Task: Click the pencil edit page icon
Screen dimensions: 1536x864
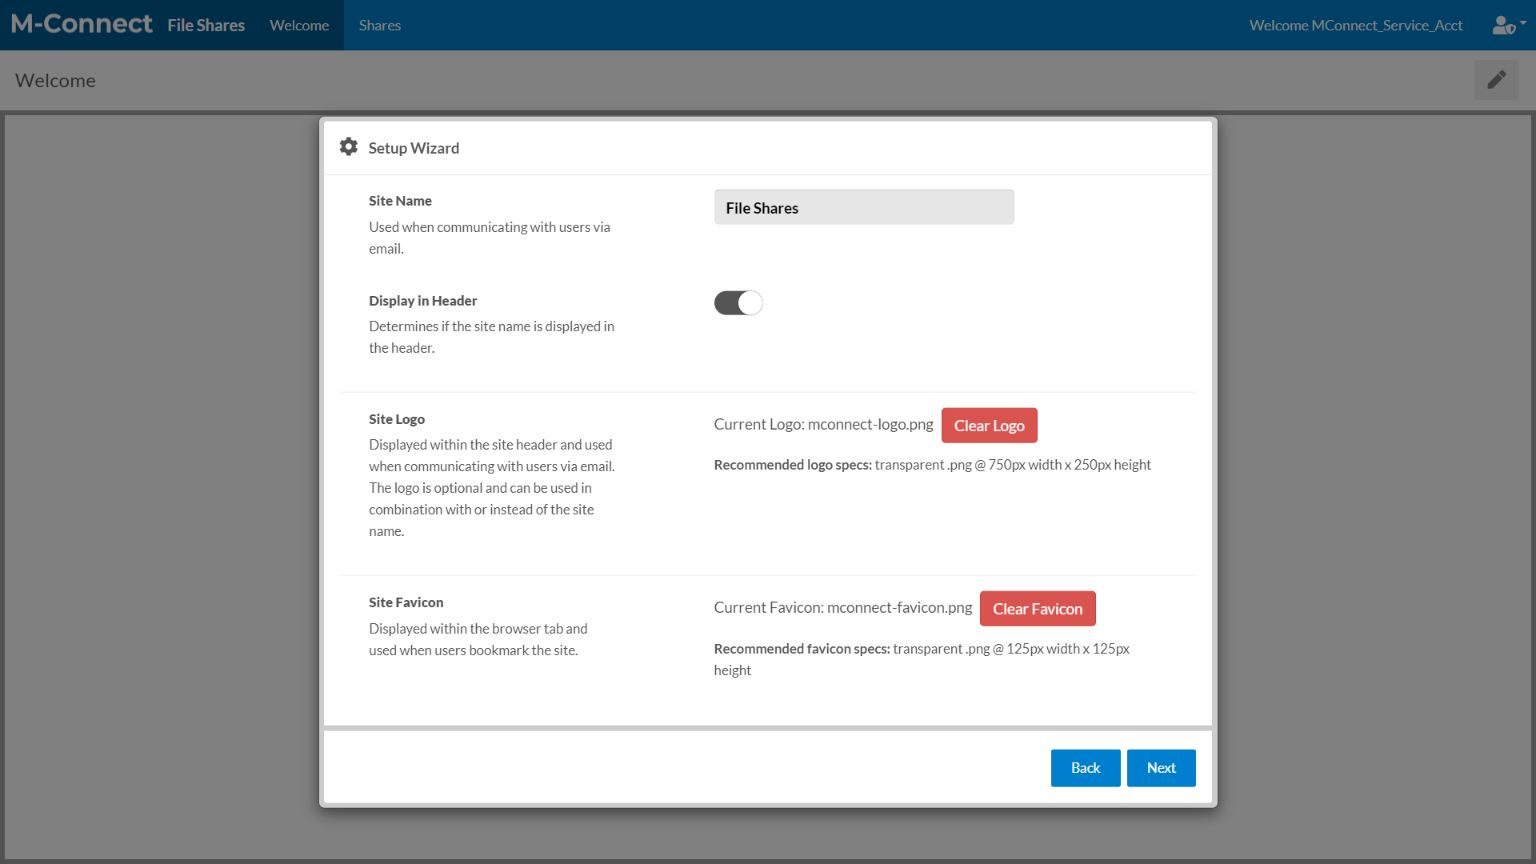Action: coord(1496,80)
